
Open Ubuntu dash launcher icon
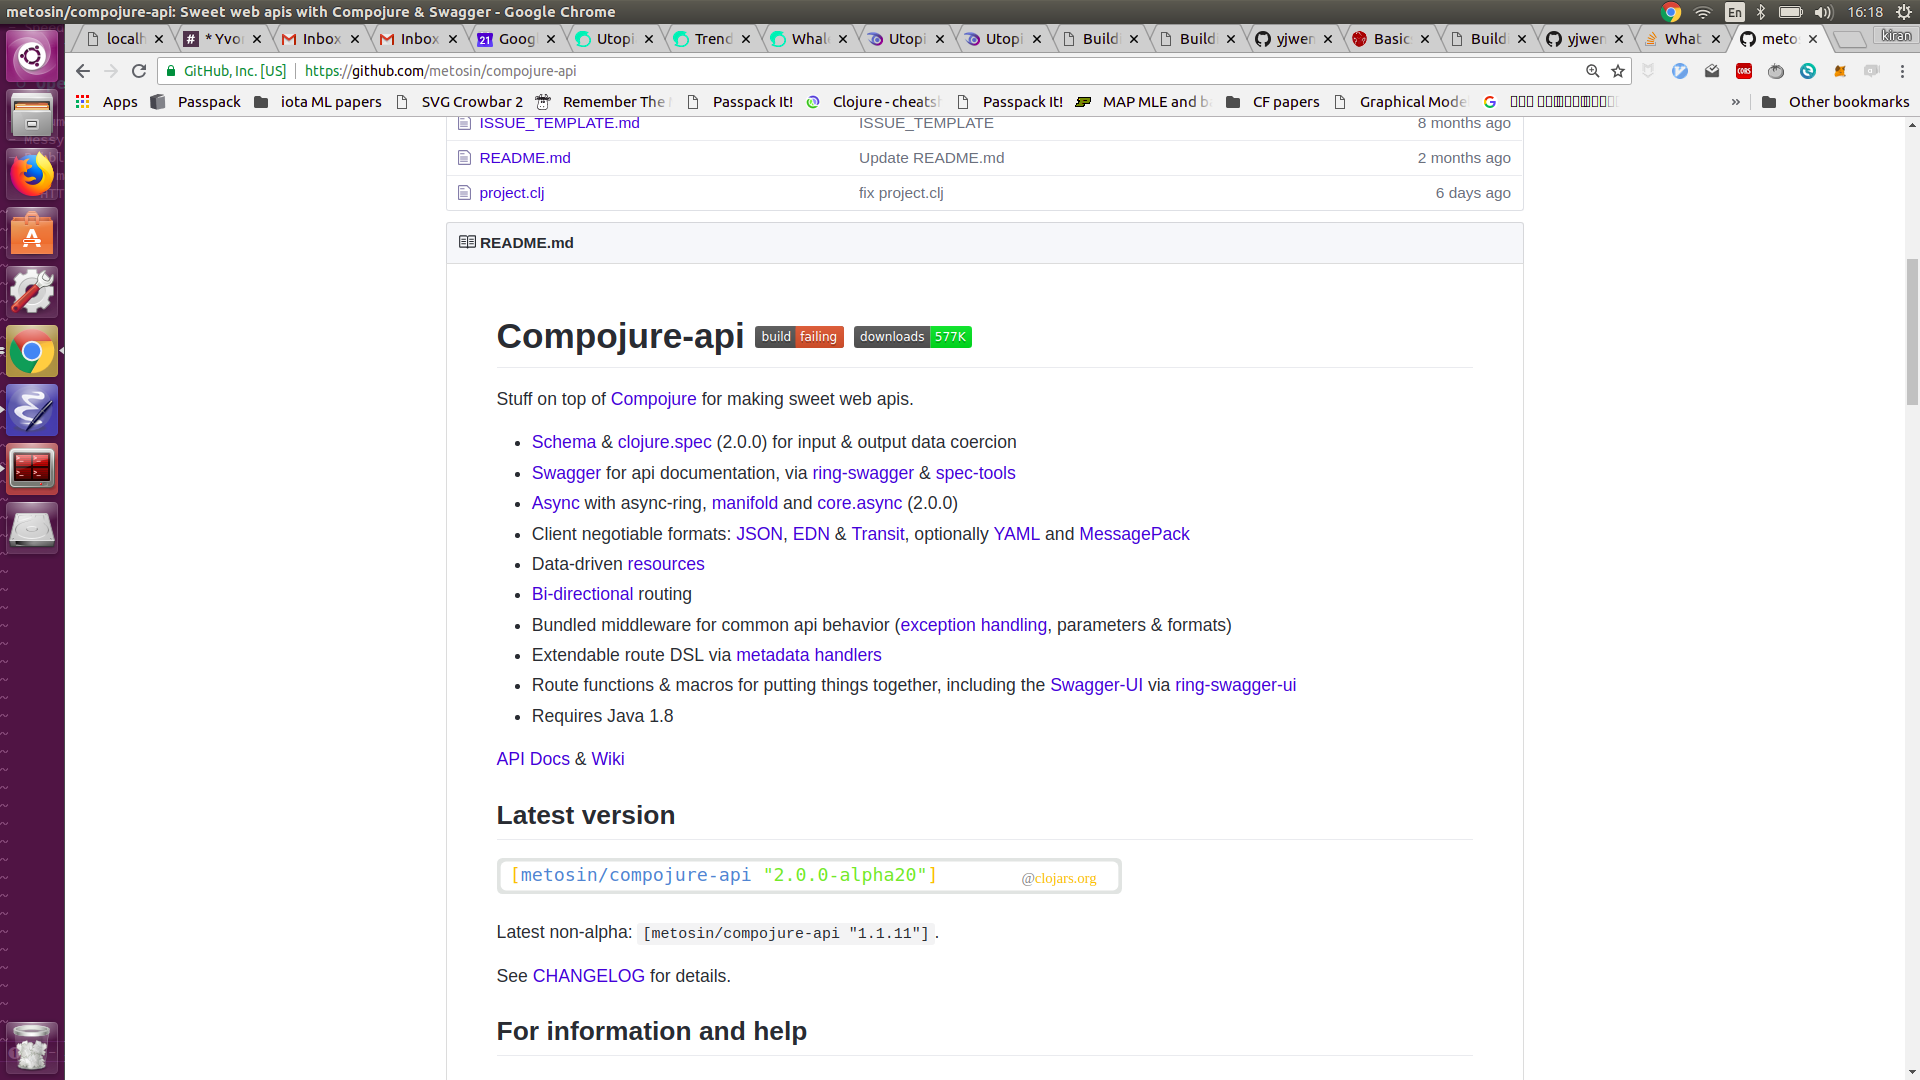[x=32, y=55]
